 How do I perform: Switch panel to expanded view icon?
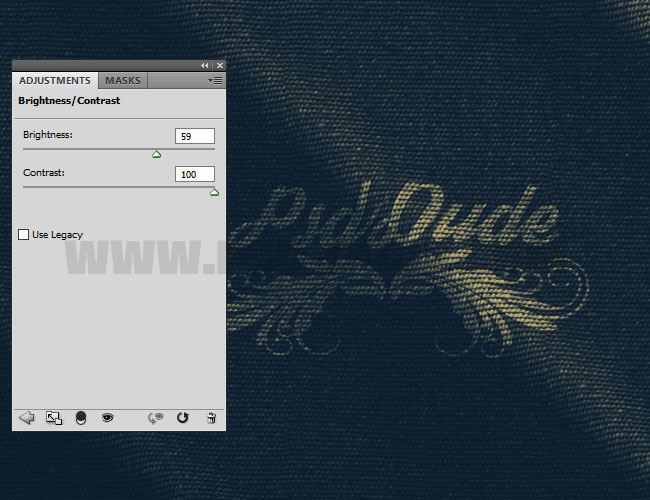[54, 418]
